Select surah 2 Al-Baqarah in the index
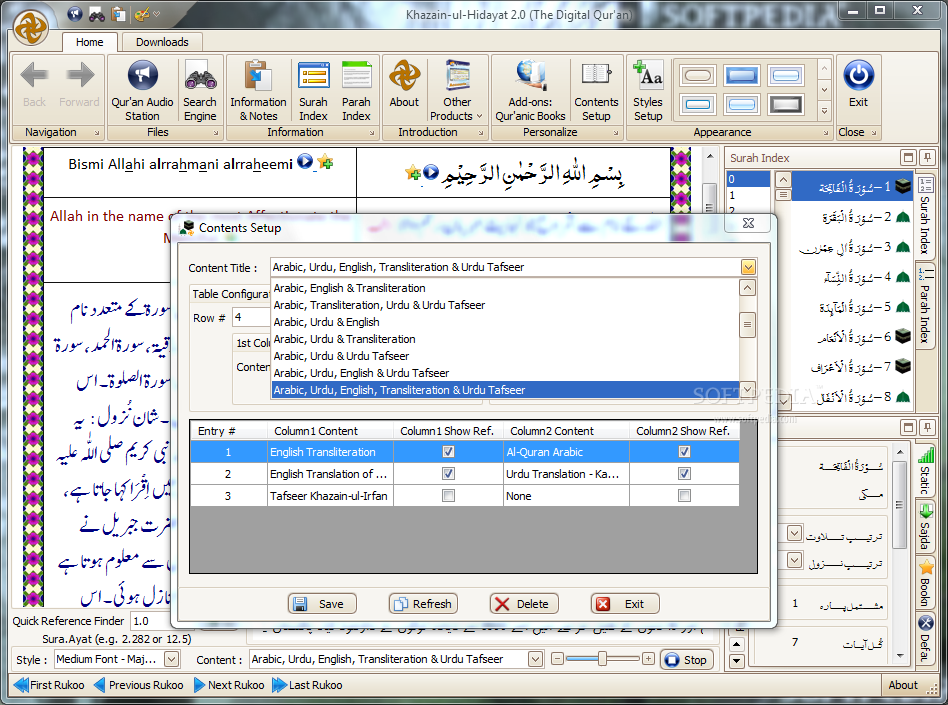Image resolution: width=948 pixels, height=705 pixels. [851, 217]
